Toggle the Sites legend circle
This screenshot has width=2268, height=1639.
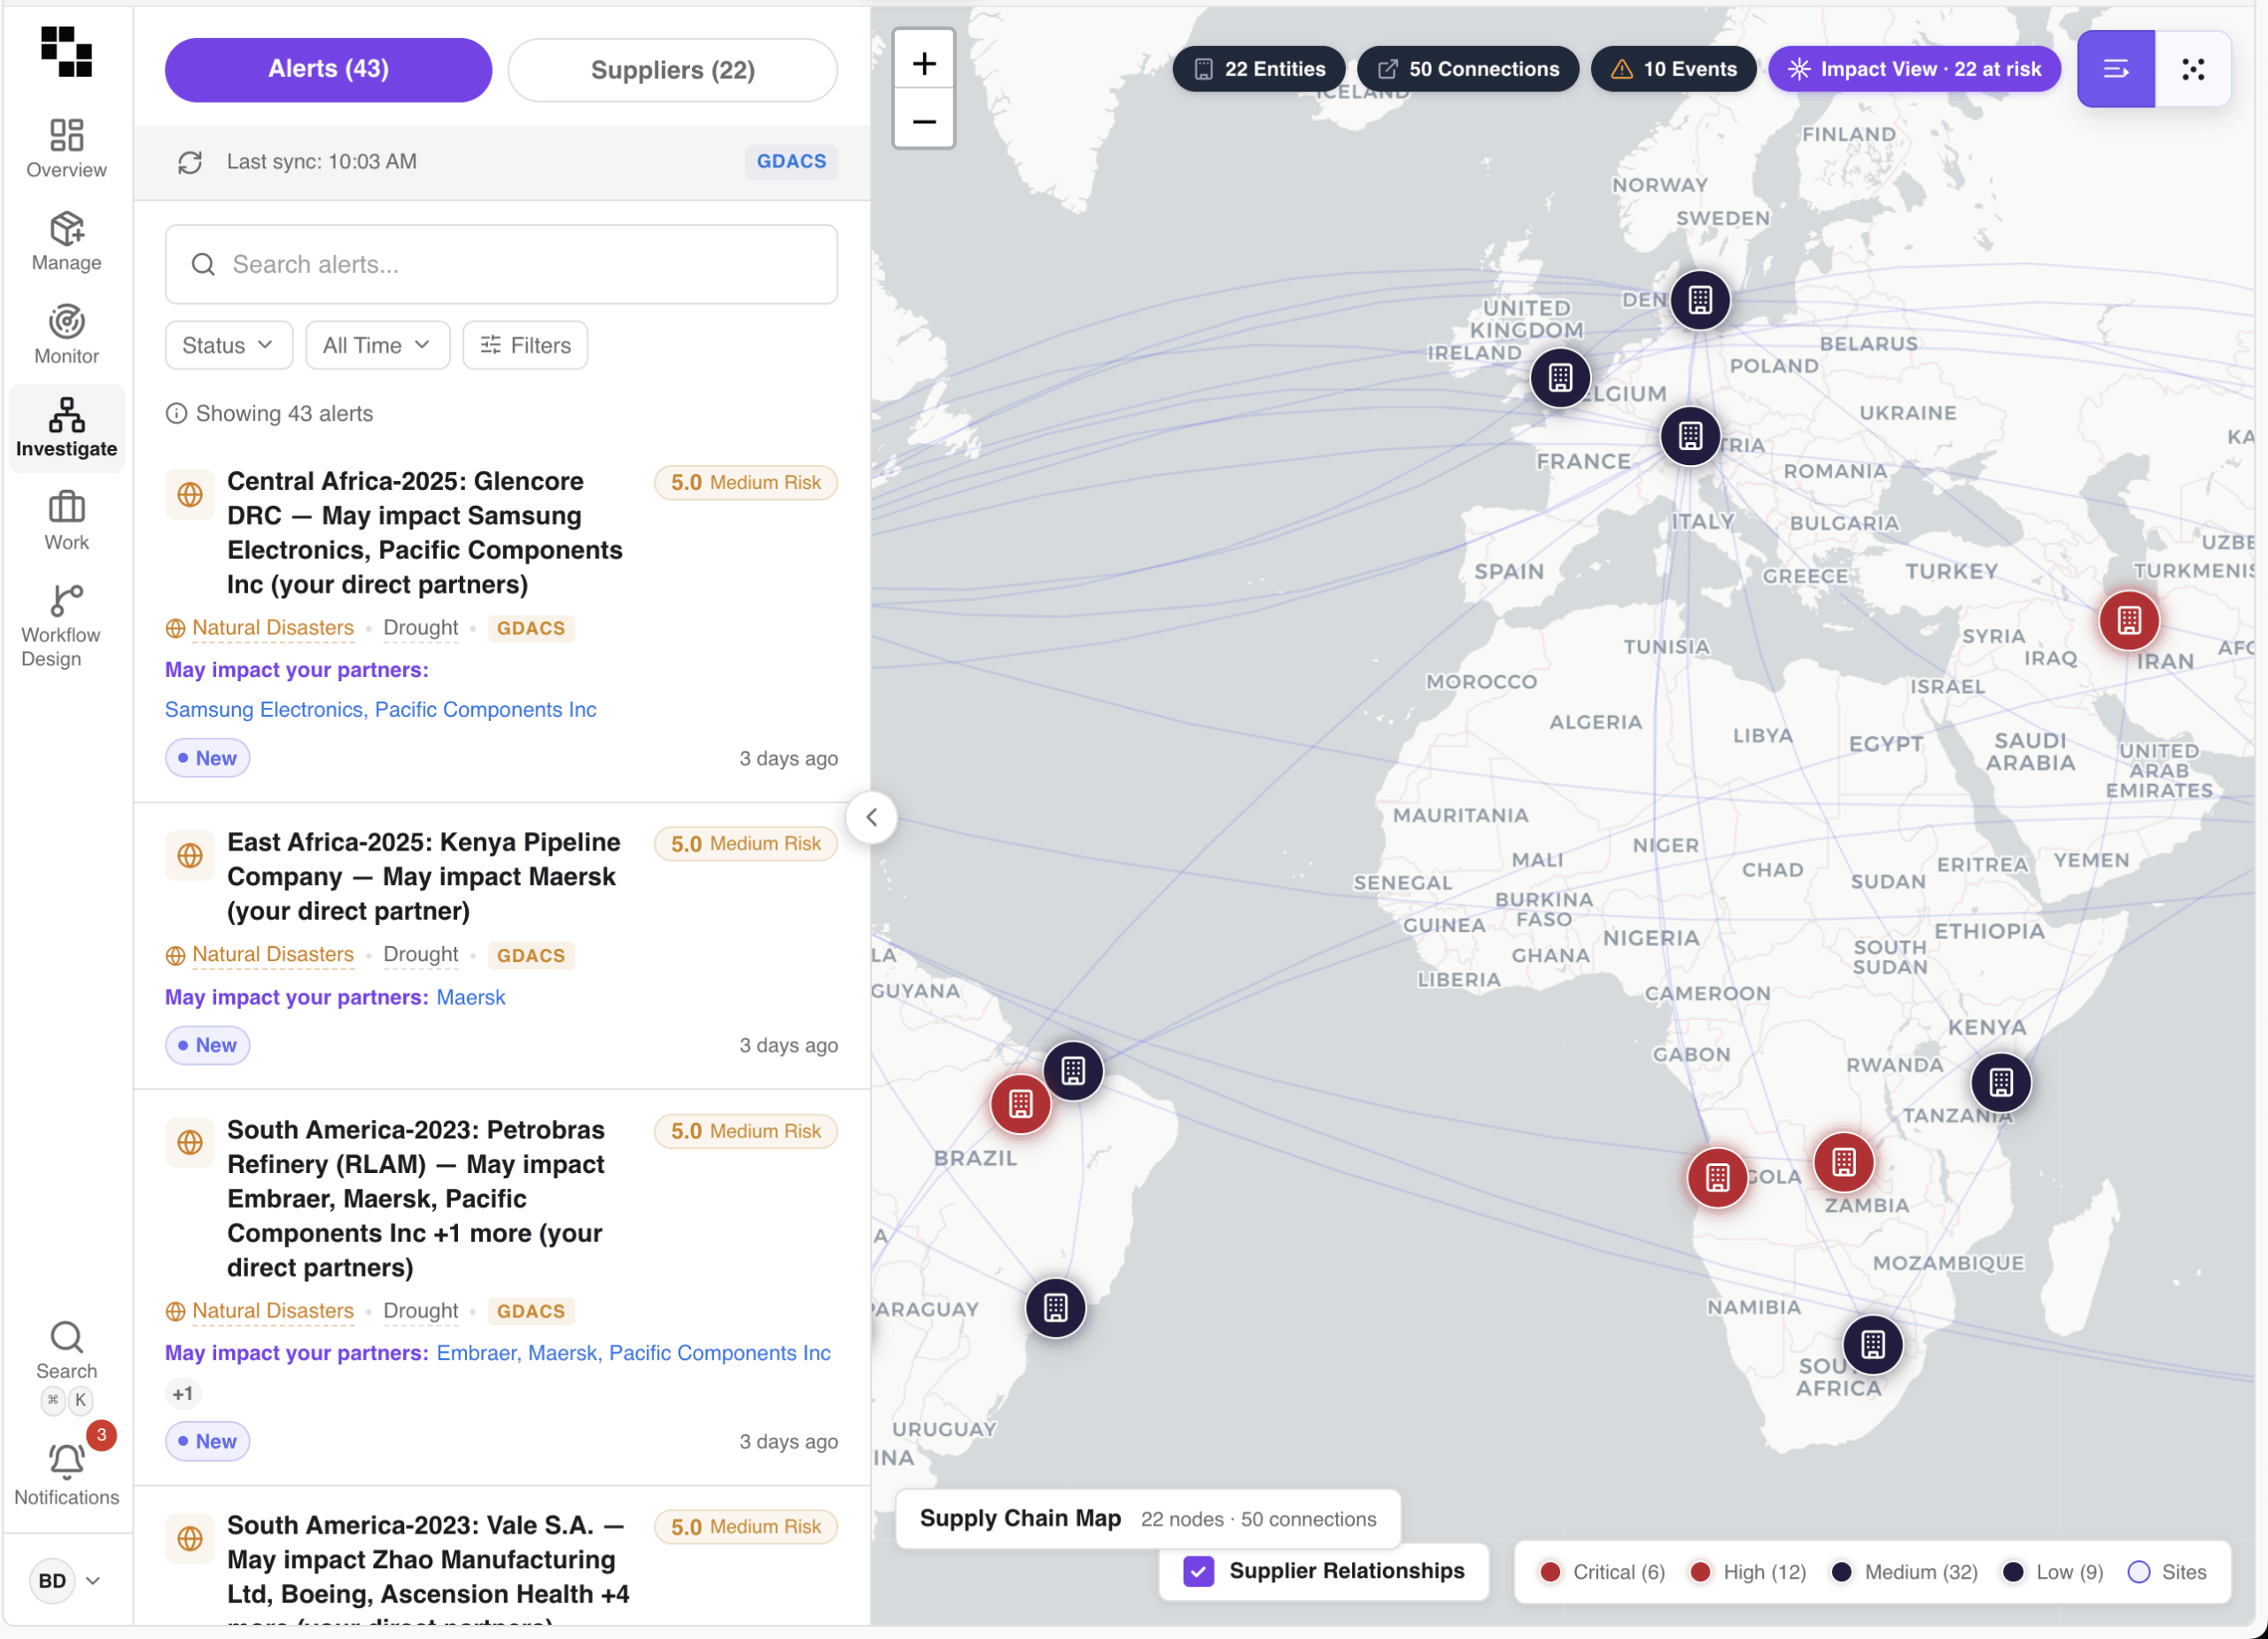tap(2138, 1572)
